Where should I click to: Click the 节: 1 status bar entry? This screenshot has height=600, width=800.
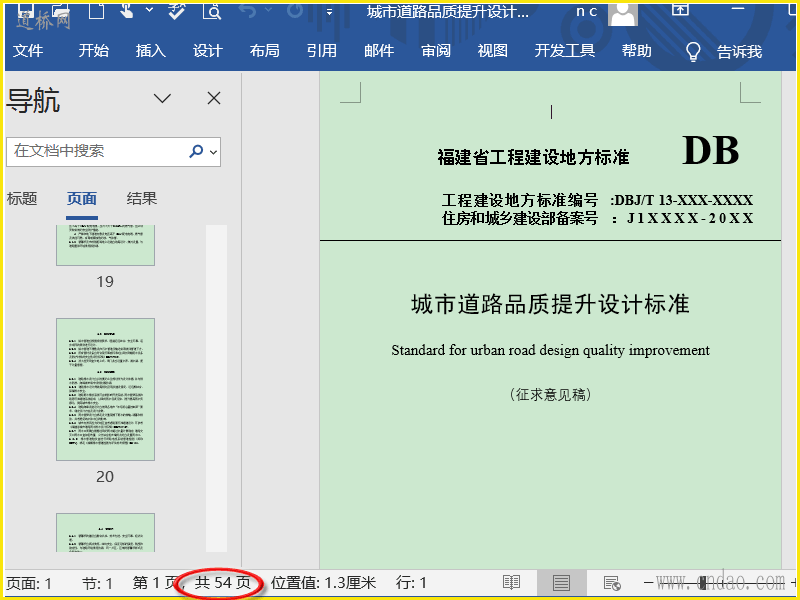(97, 583)
